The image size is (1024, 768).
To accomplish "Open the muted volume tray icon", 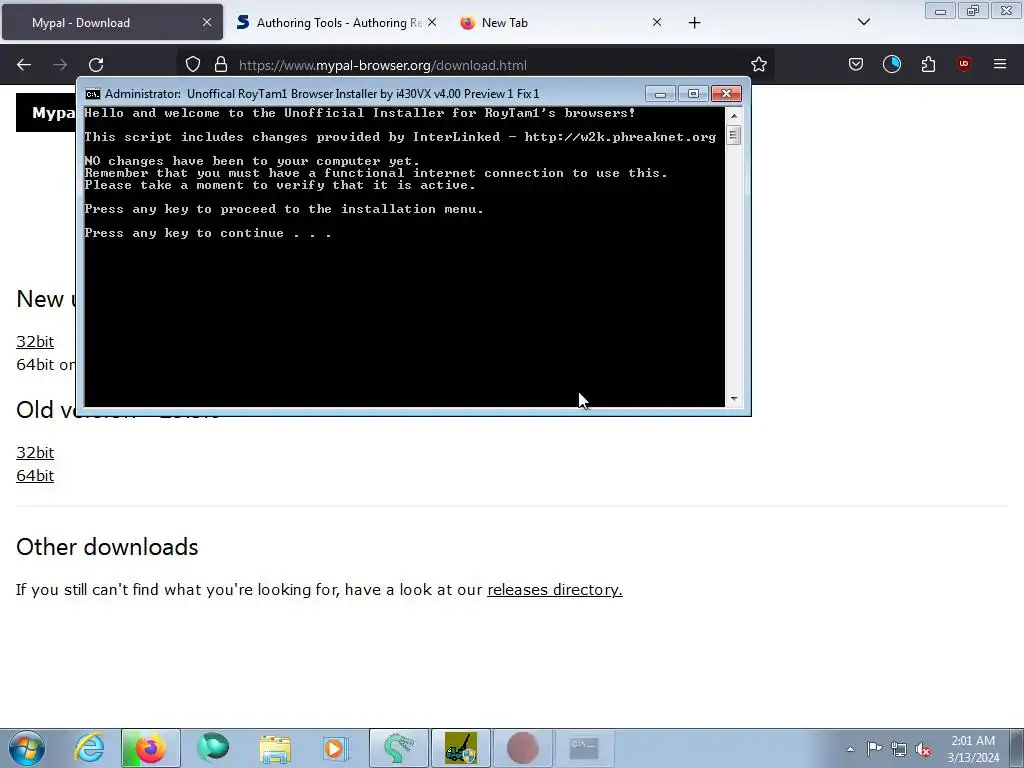I will tap(923, 749).
